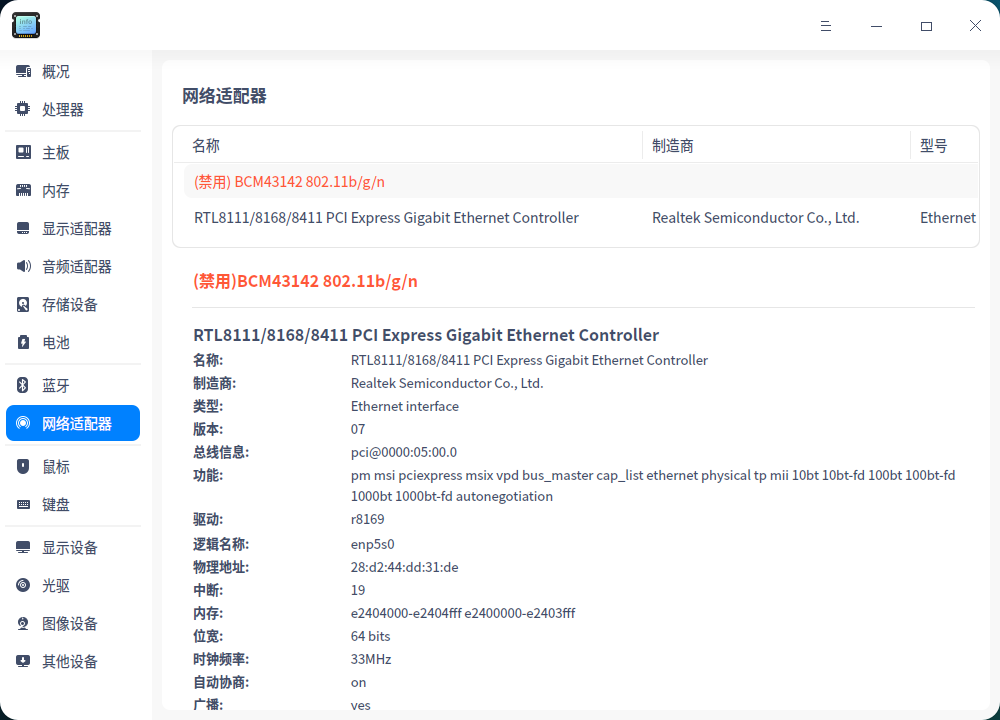Check 电池 battery information
The width and height of the screenshot is (1000, 720).
coord(55,342)
